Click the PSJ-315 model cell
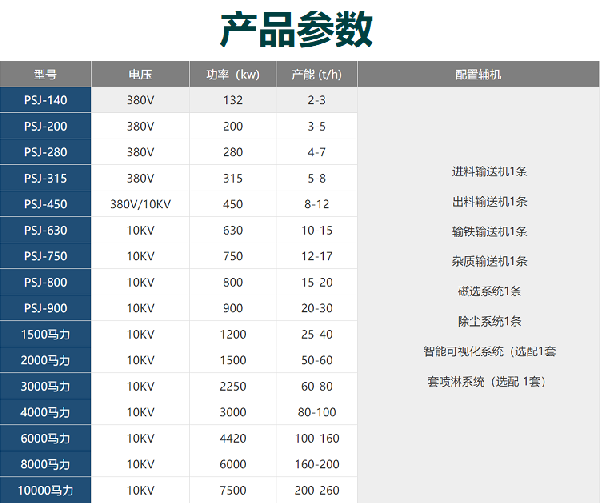 [46, 178]
